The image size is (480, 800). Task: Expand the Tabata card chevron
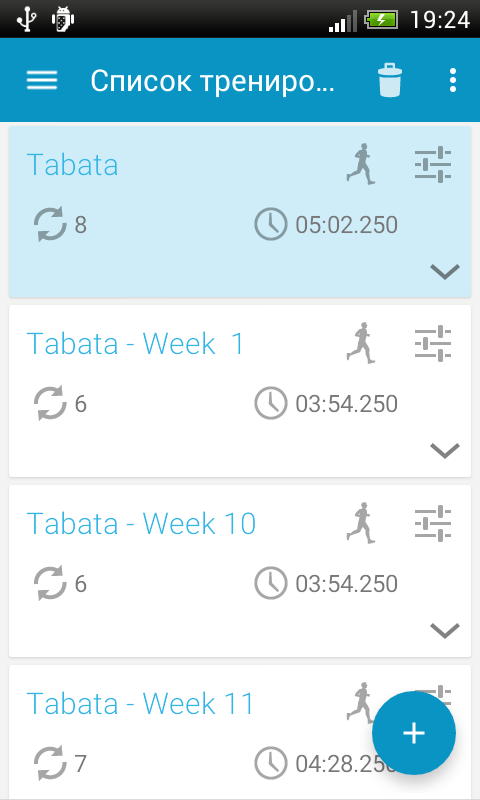click(445, 271)
